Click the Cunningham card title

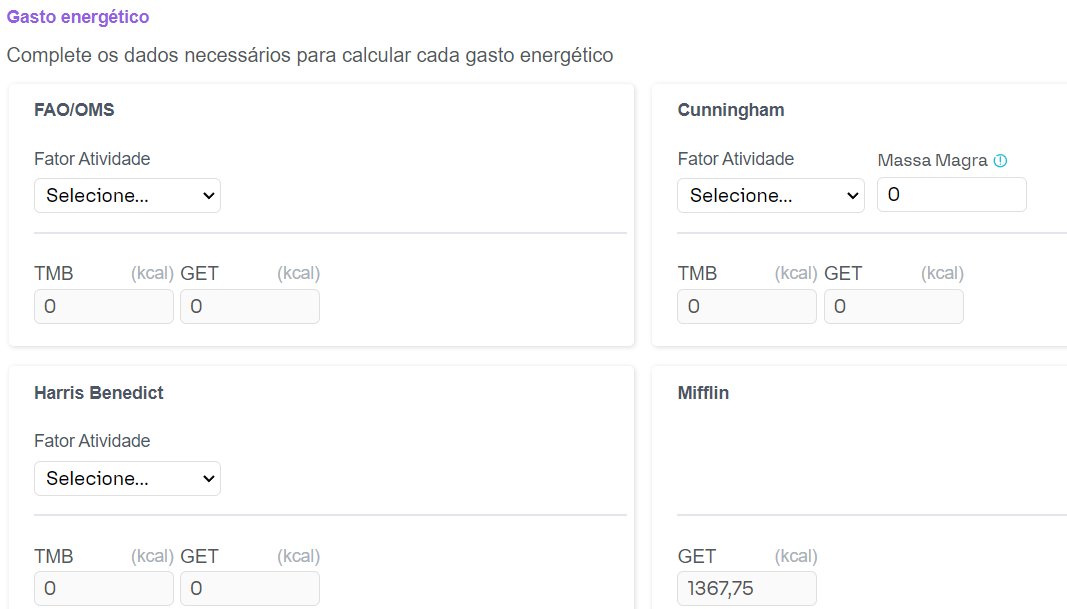(x=731, y=110)
